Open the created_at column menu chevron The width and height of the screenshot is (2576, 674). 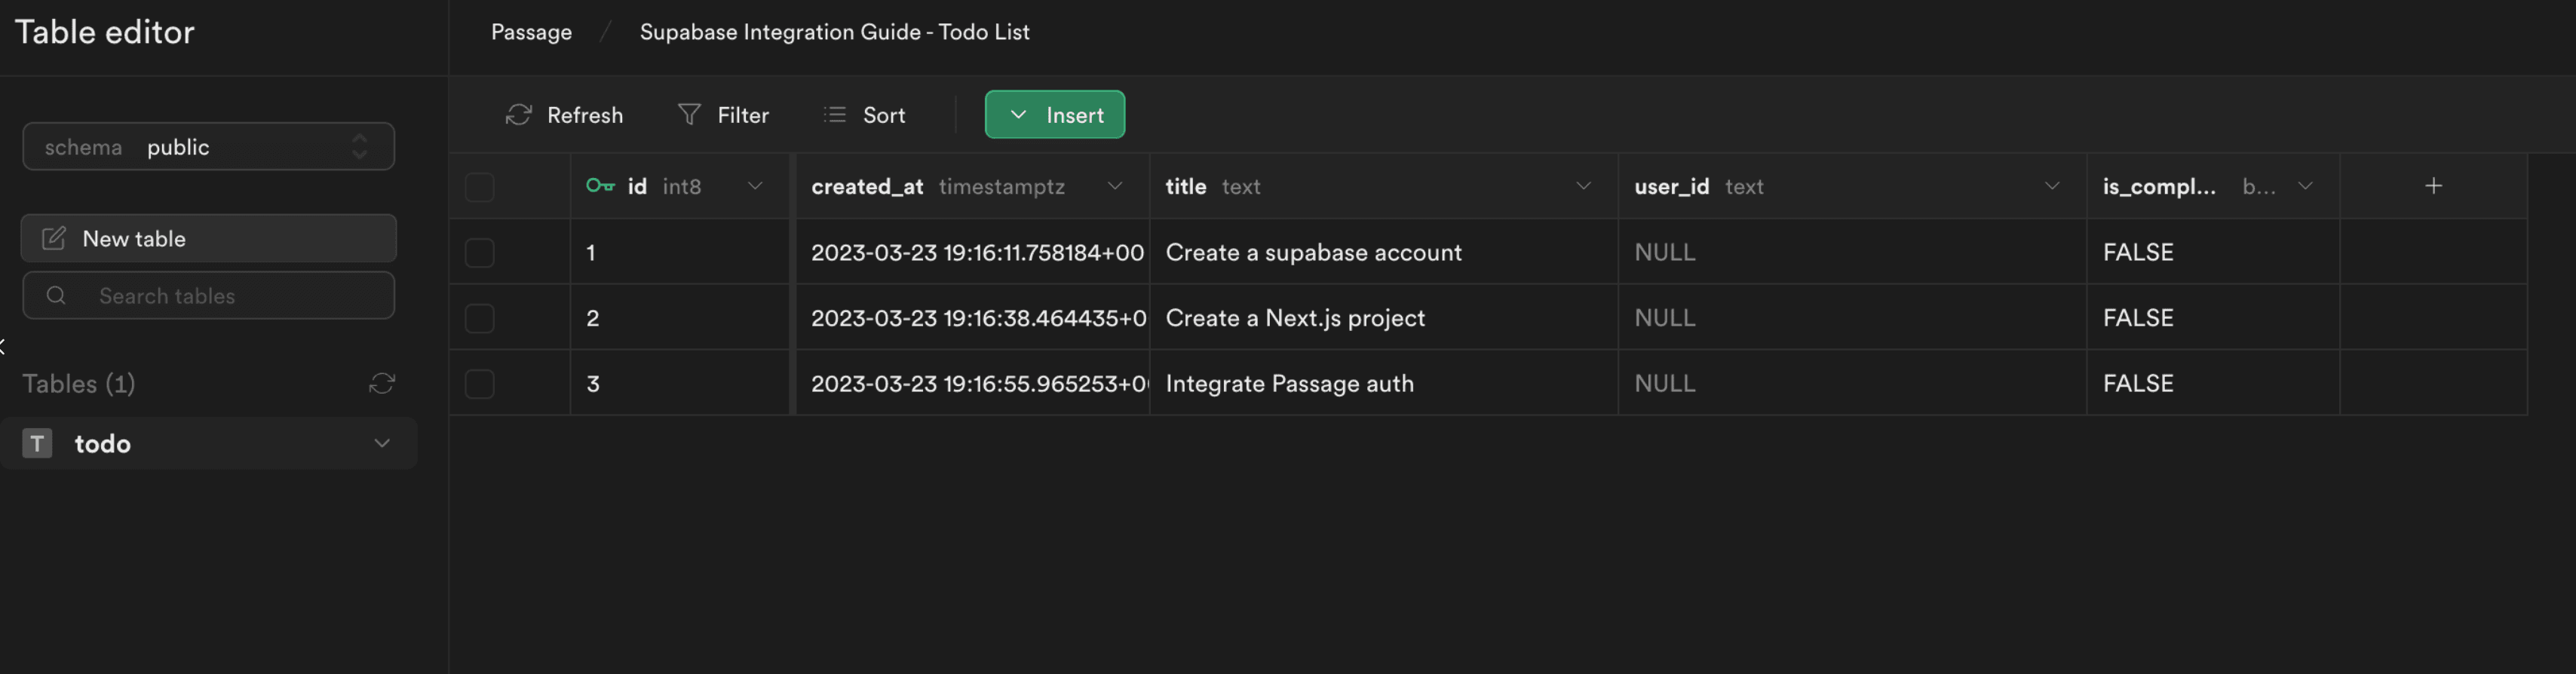[x=1114, y=185]
